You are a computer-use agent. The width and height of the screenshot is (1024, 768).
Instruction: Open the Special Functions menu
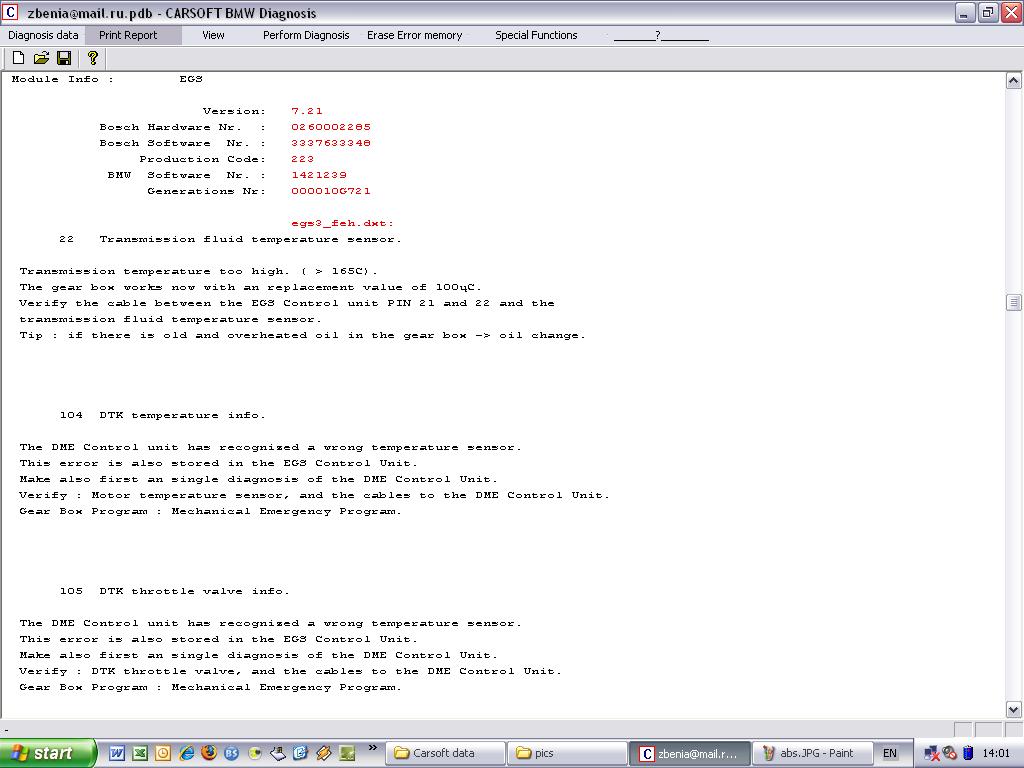(x=536, y=35)
